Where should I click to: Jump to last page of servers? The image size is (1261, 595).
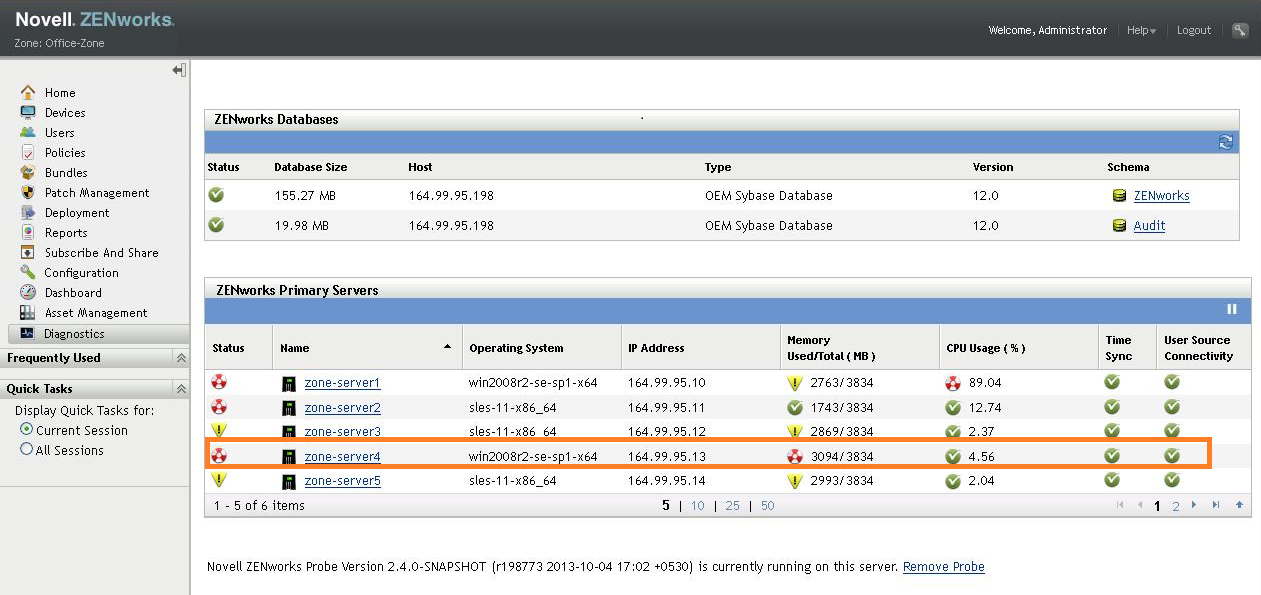(1216, 505)
